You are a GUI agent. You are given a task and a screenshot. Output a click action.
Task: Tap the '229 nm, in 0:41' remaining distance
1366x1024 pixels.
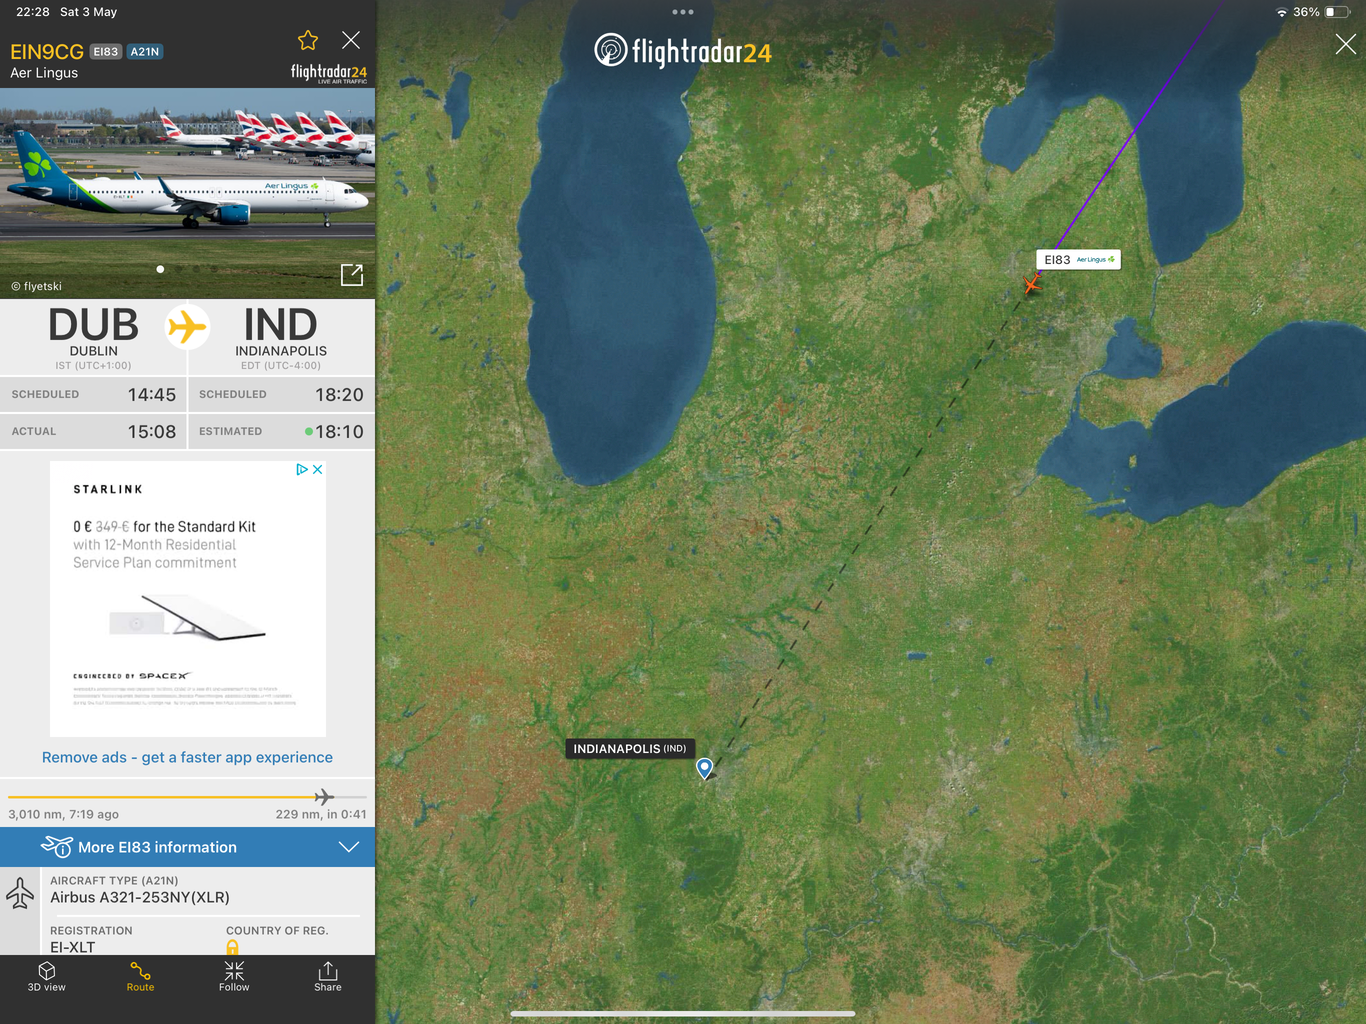[321, 814]
